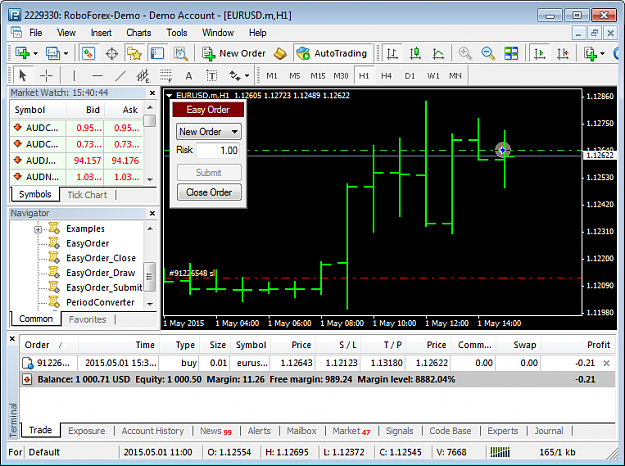The height and width of the screenshot is (466, 625).
Task: Open the Strategy Tester magnifier icon
Action: click(181, 53)
